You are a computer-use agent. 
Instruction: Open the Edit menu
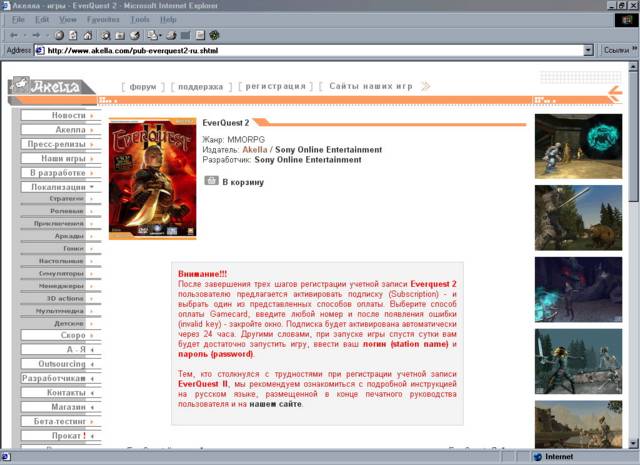click(42, 20)
